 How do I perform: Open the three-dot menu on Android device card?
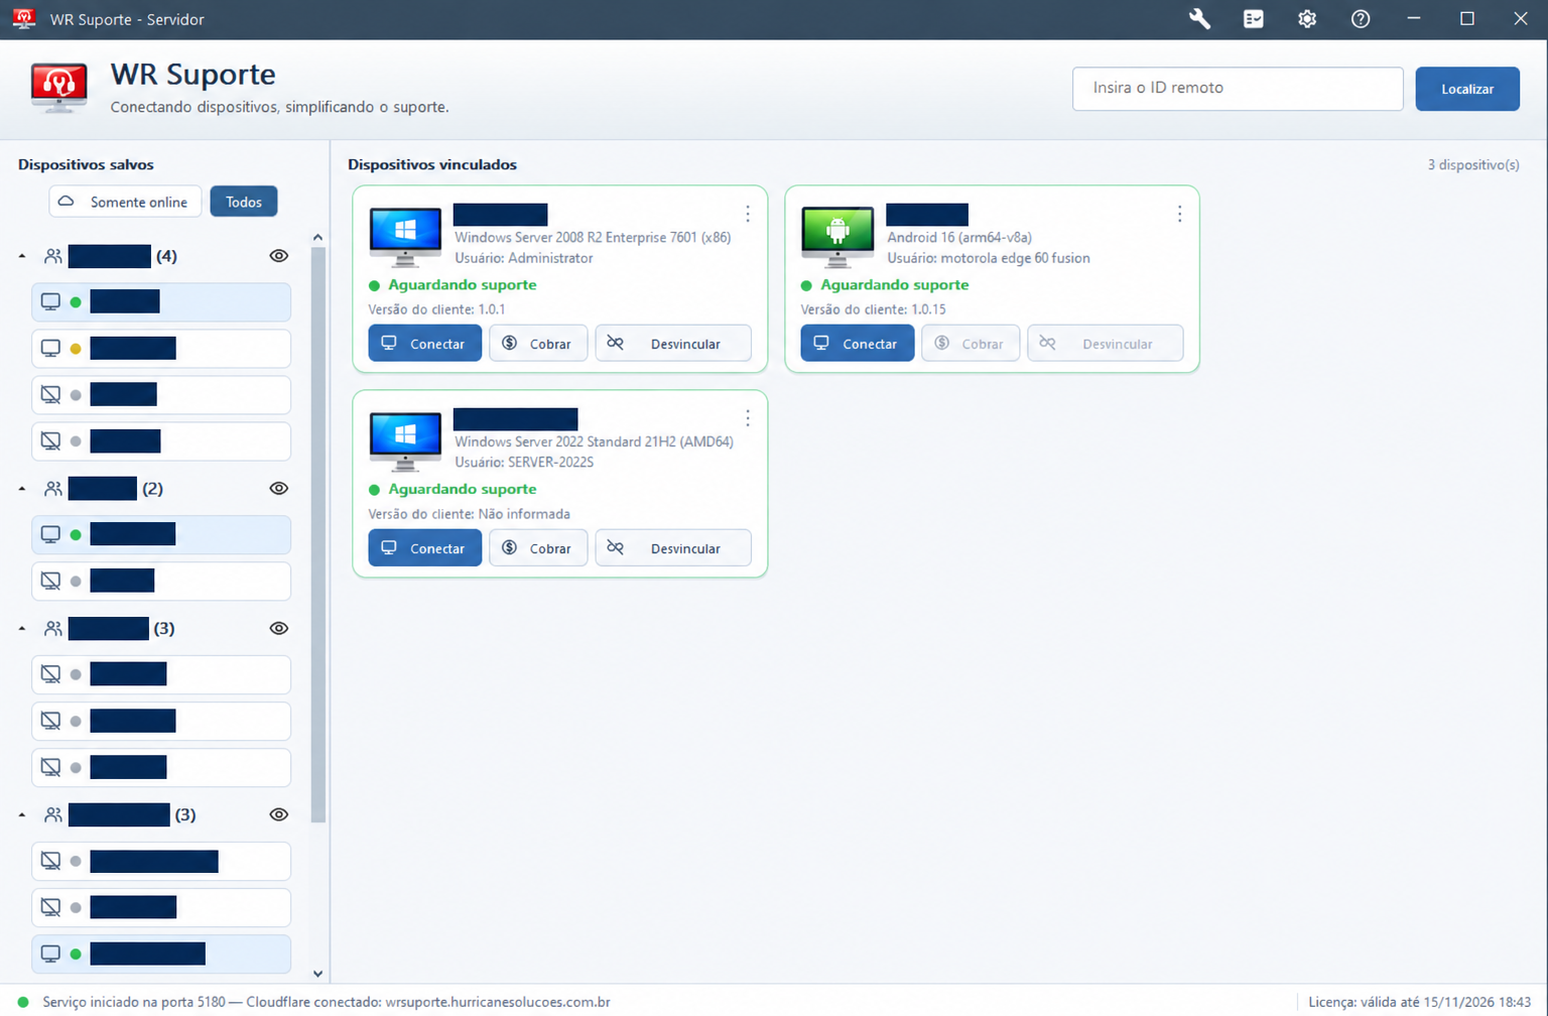pos(1179,214)
